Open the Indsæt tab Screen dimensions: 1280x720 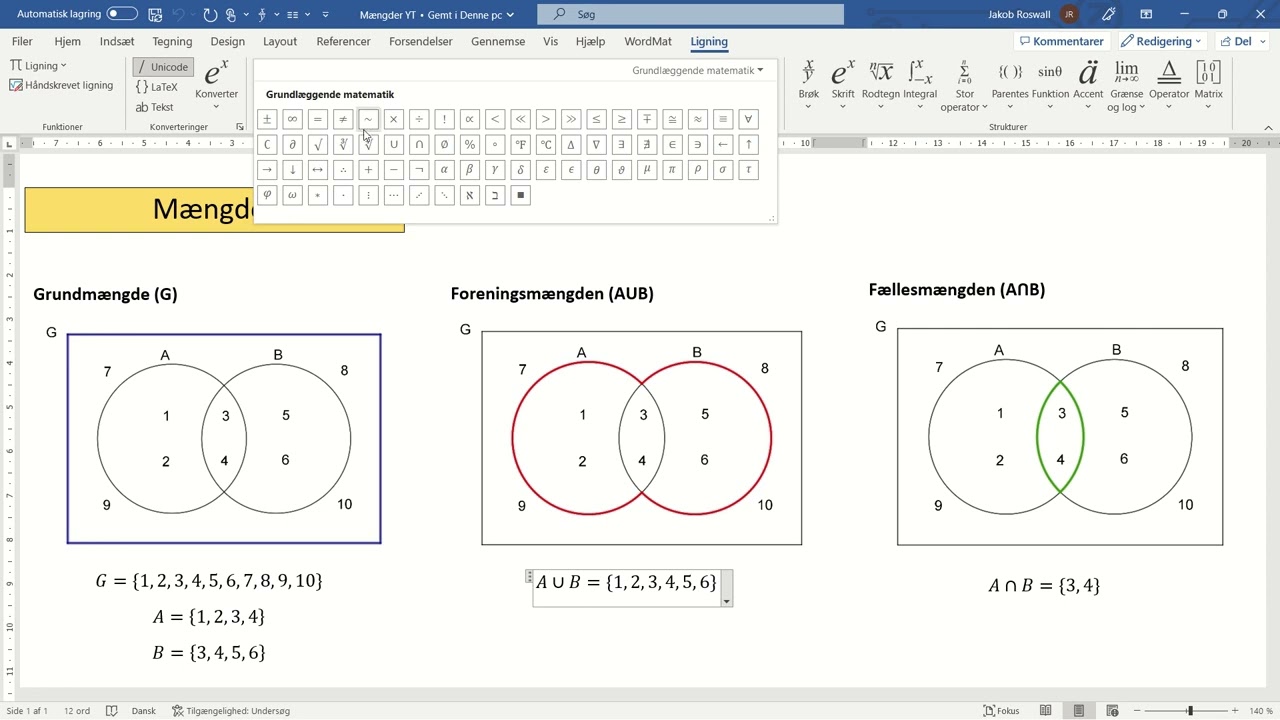coord(117,42)
